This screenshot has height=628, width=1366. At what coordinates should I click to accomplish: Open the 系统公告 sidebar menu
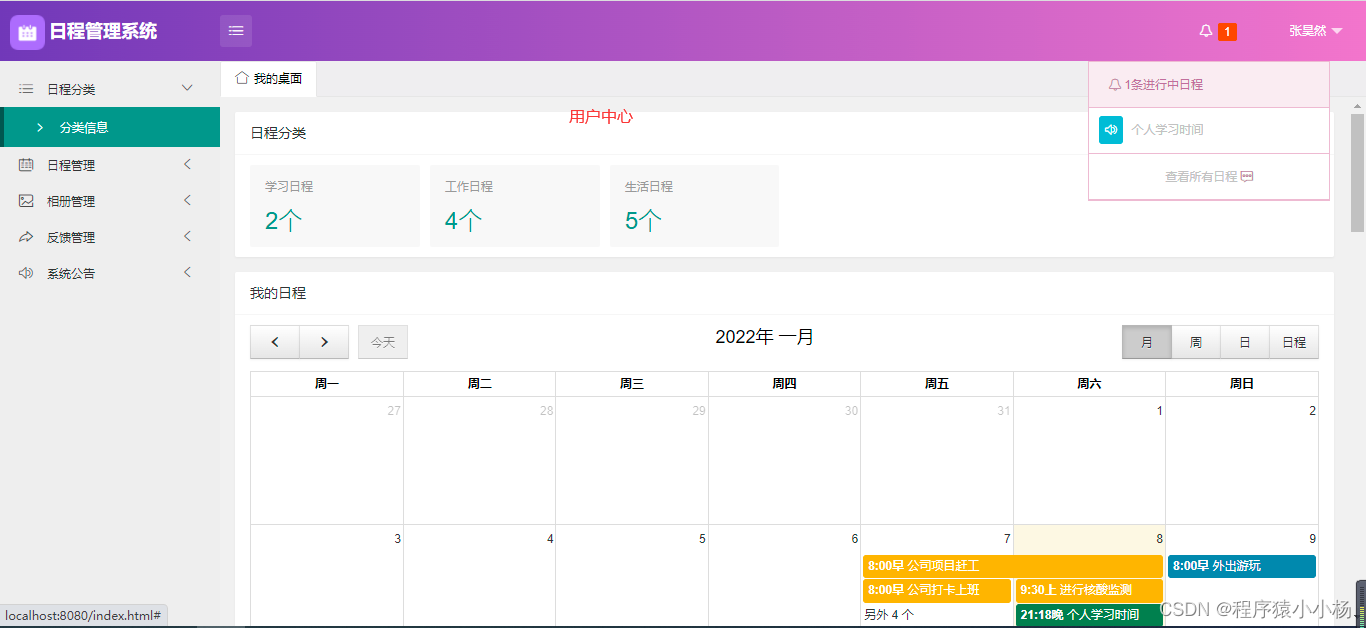click(110, 273)
